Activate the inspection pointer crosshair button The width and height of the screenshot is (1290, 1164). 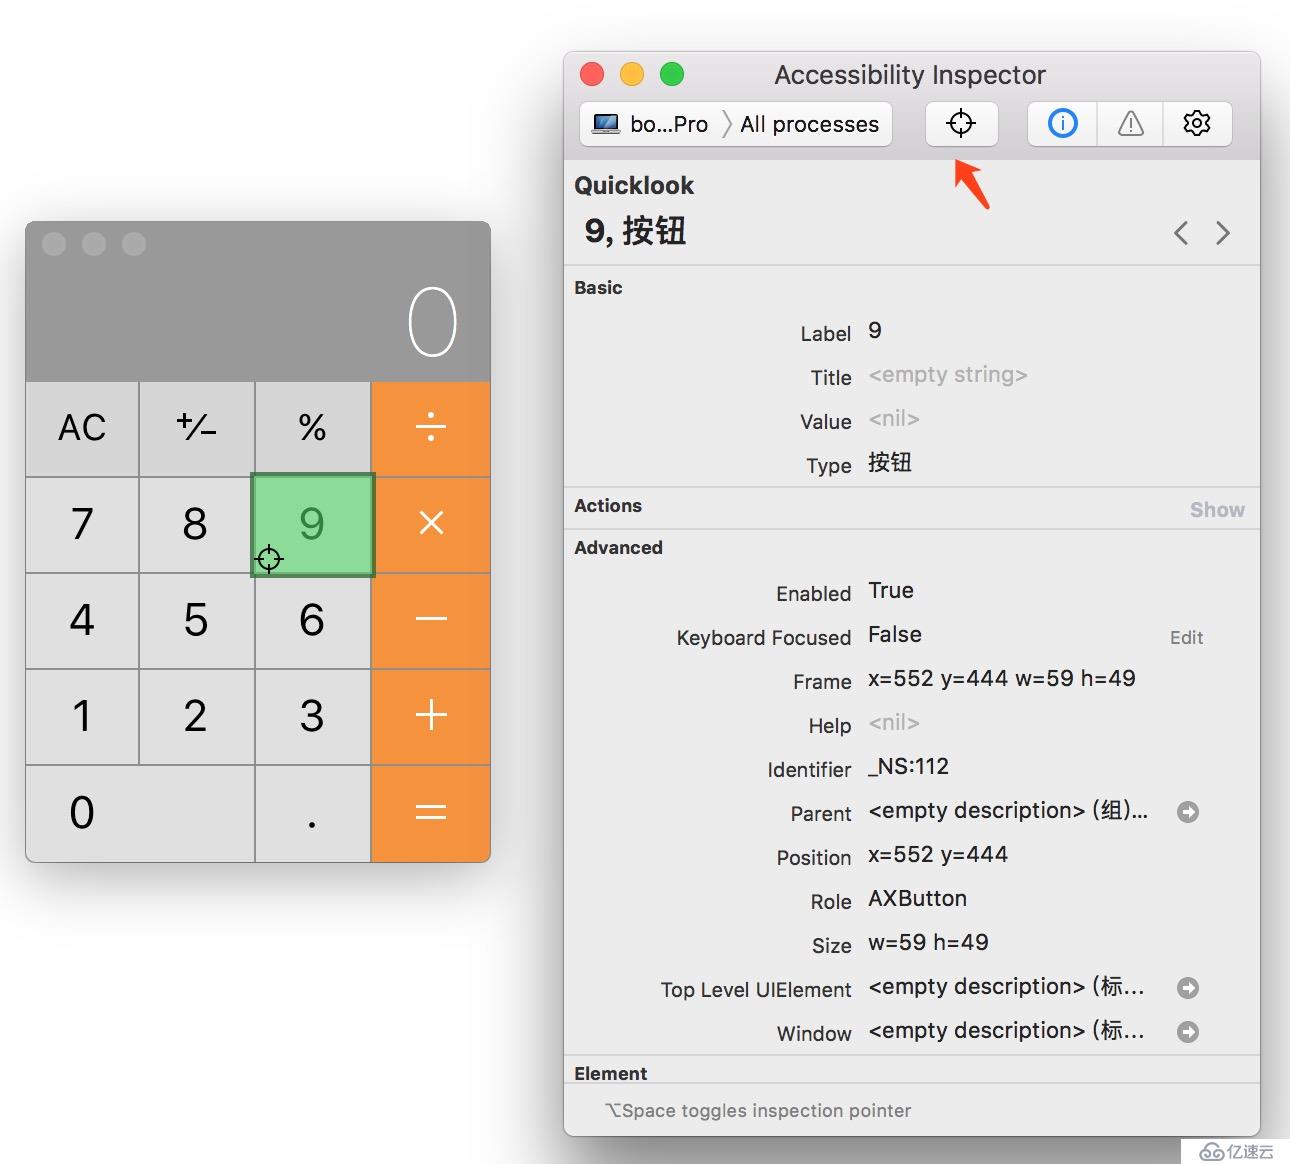click(x=961, y=123)
